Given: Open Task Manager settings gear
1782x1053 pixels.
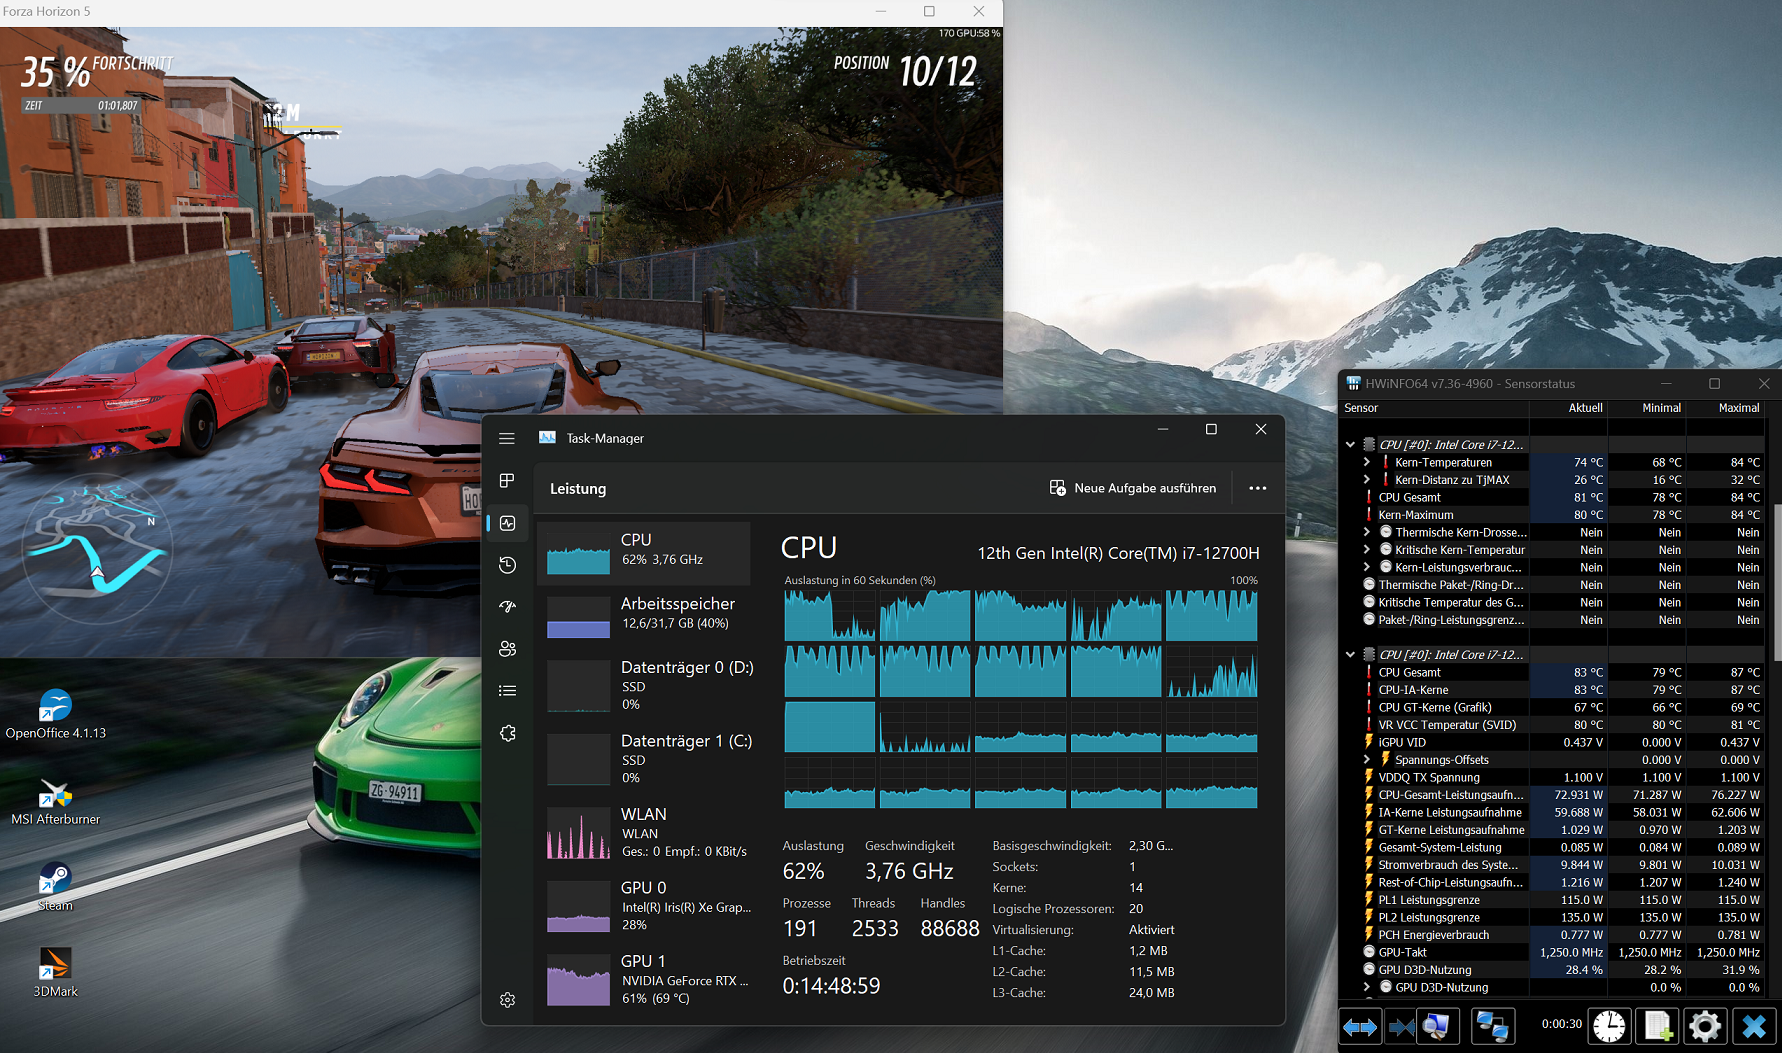Looking at the screenshot, I should click(507, 1000).
